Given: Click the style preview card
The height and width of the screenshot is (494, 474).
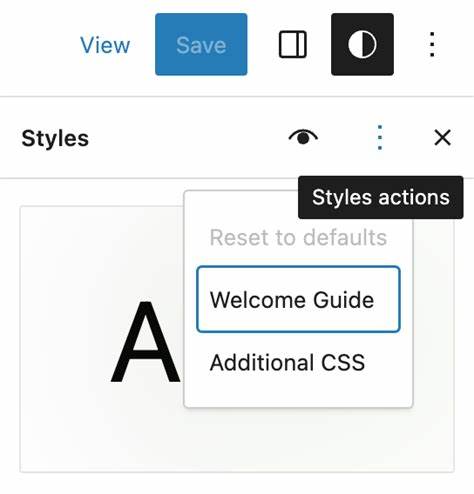Looking at the screenshot, I should click(237, 339).
